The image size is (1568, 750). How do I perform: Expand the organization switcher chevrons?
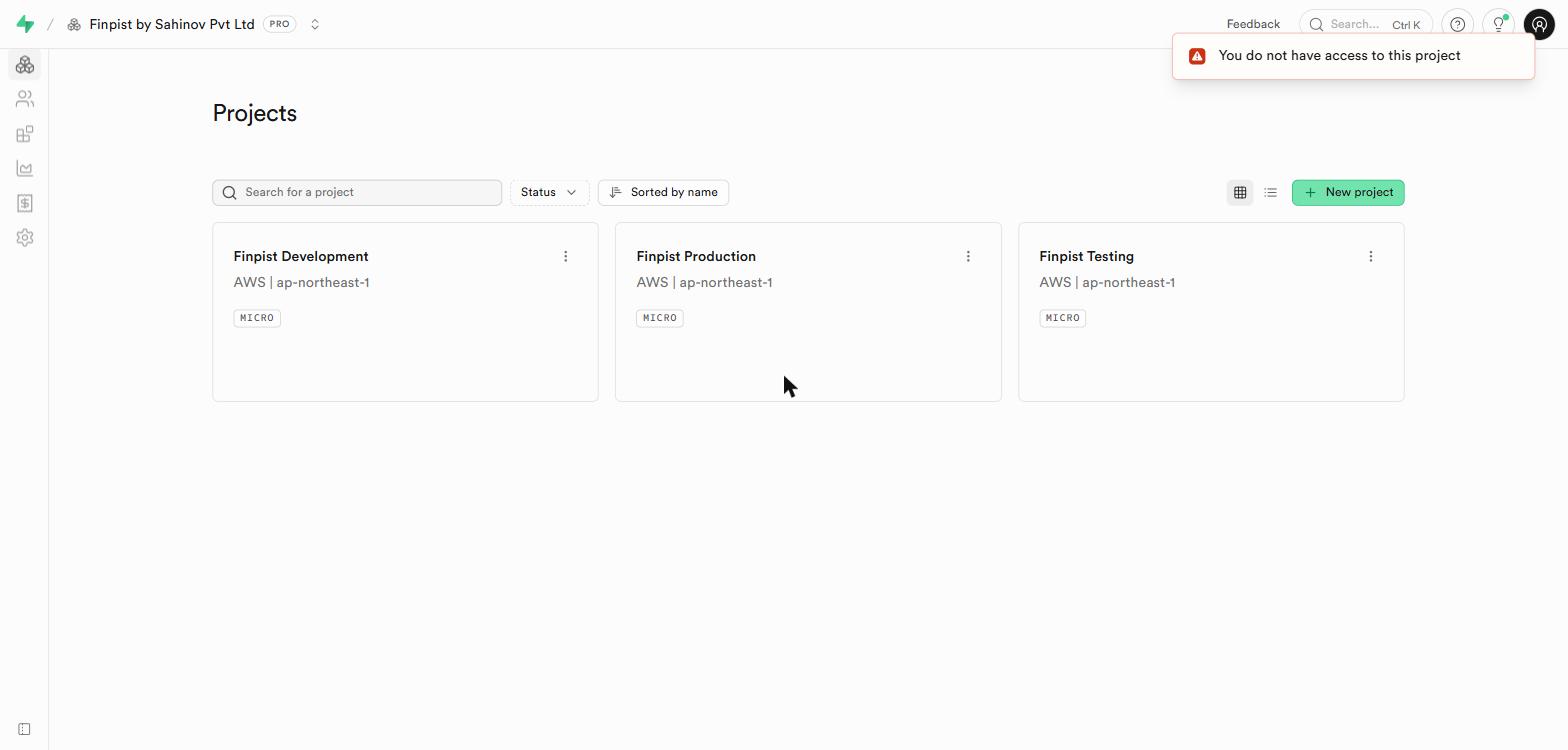point(315,24)
